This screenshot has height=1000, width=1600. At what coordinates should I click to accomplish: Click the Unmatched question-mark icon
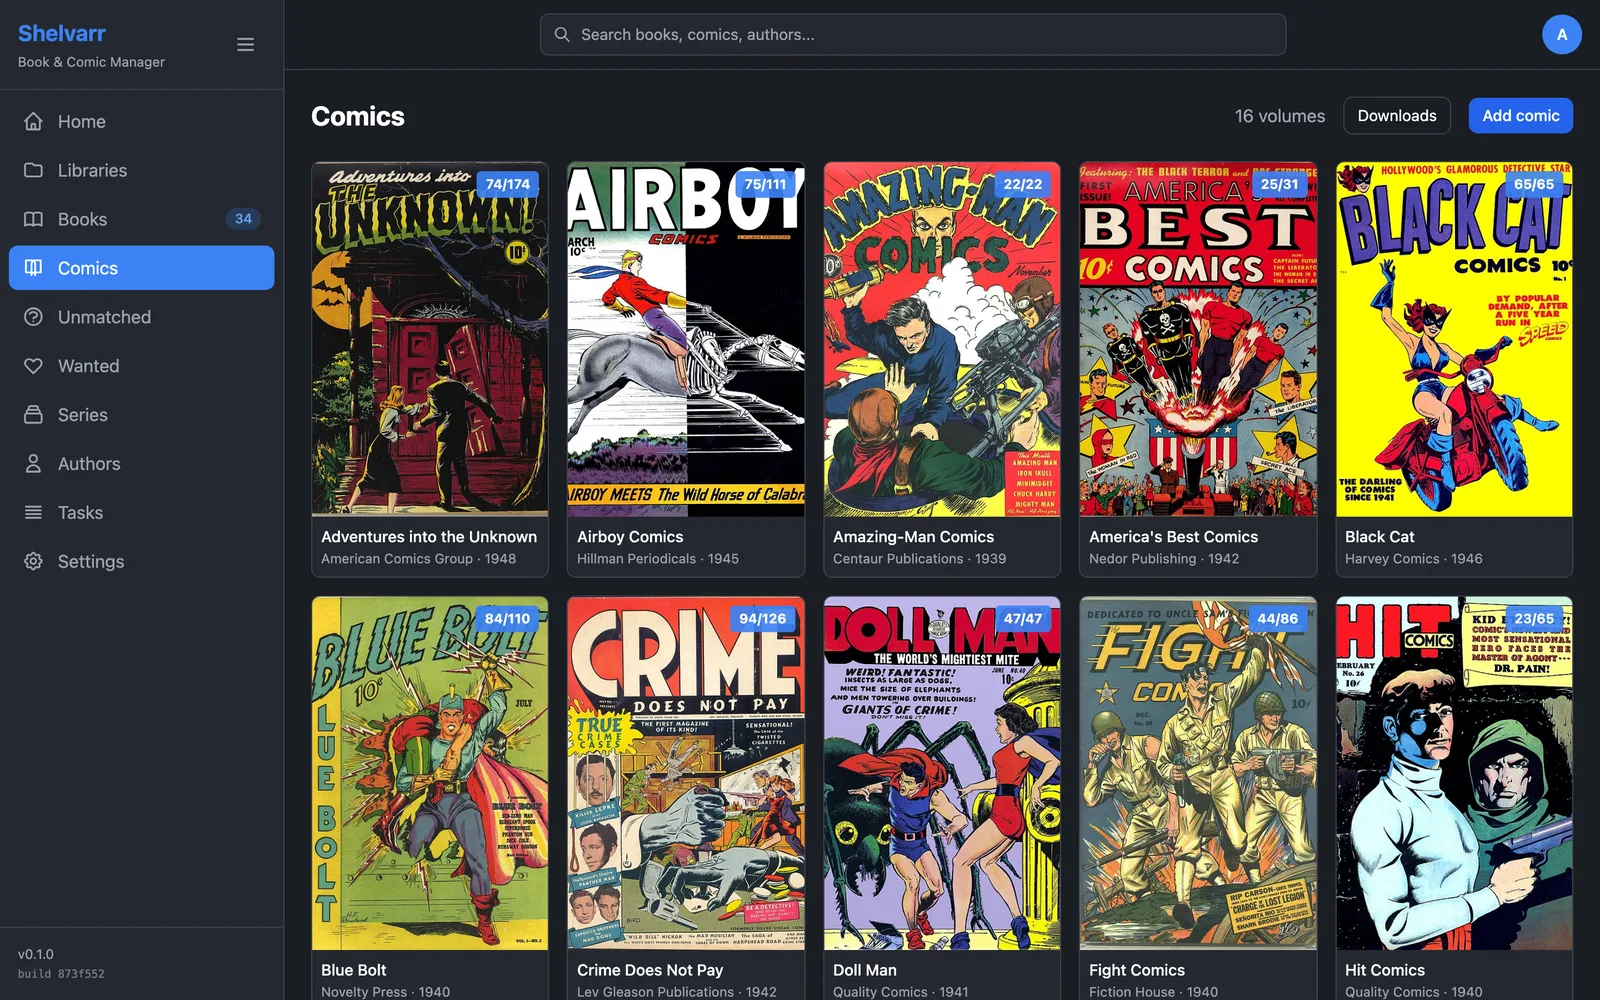pyautogui.click(x=33, y=317)
